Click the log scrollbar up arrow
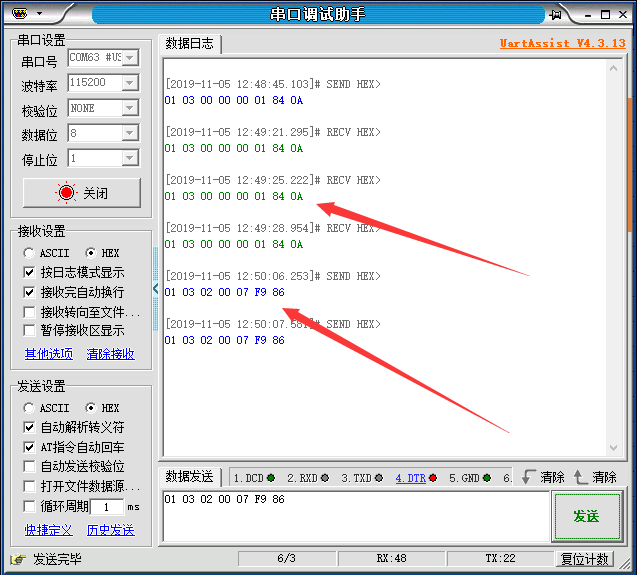This screenshot has width=637, height=575. pos(613,68)
